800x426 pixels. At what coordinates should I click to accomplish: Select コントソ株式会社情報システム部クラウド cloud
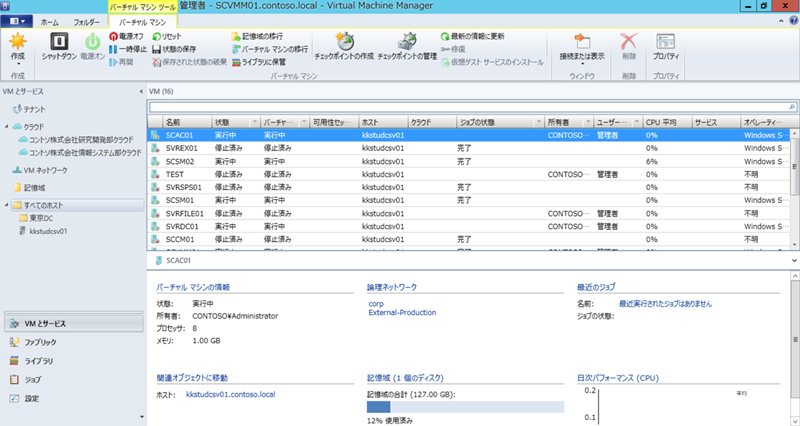[x=80, y=153]
